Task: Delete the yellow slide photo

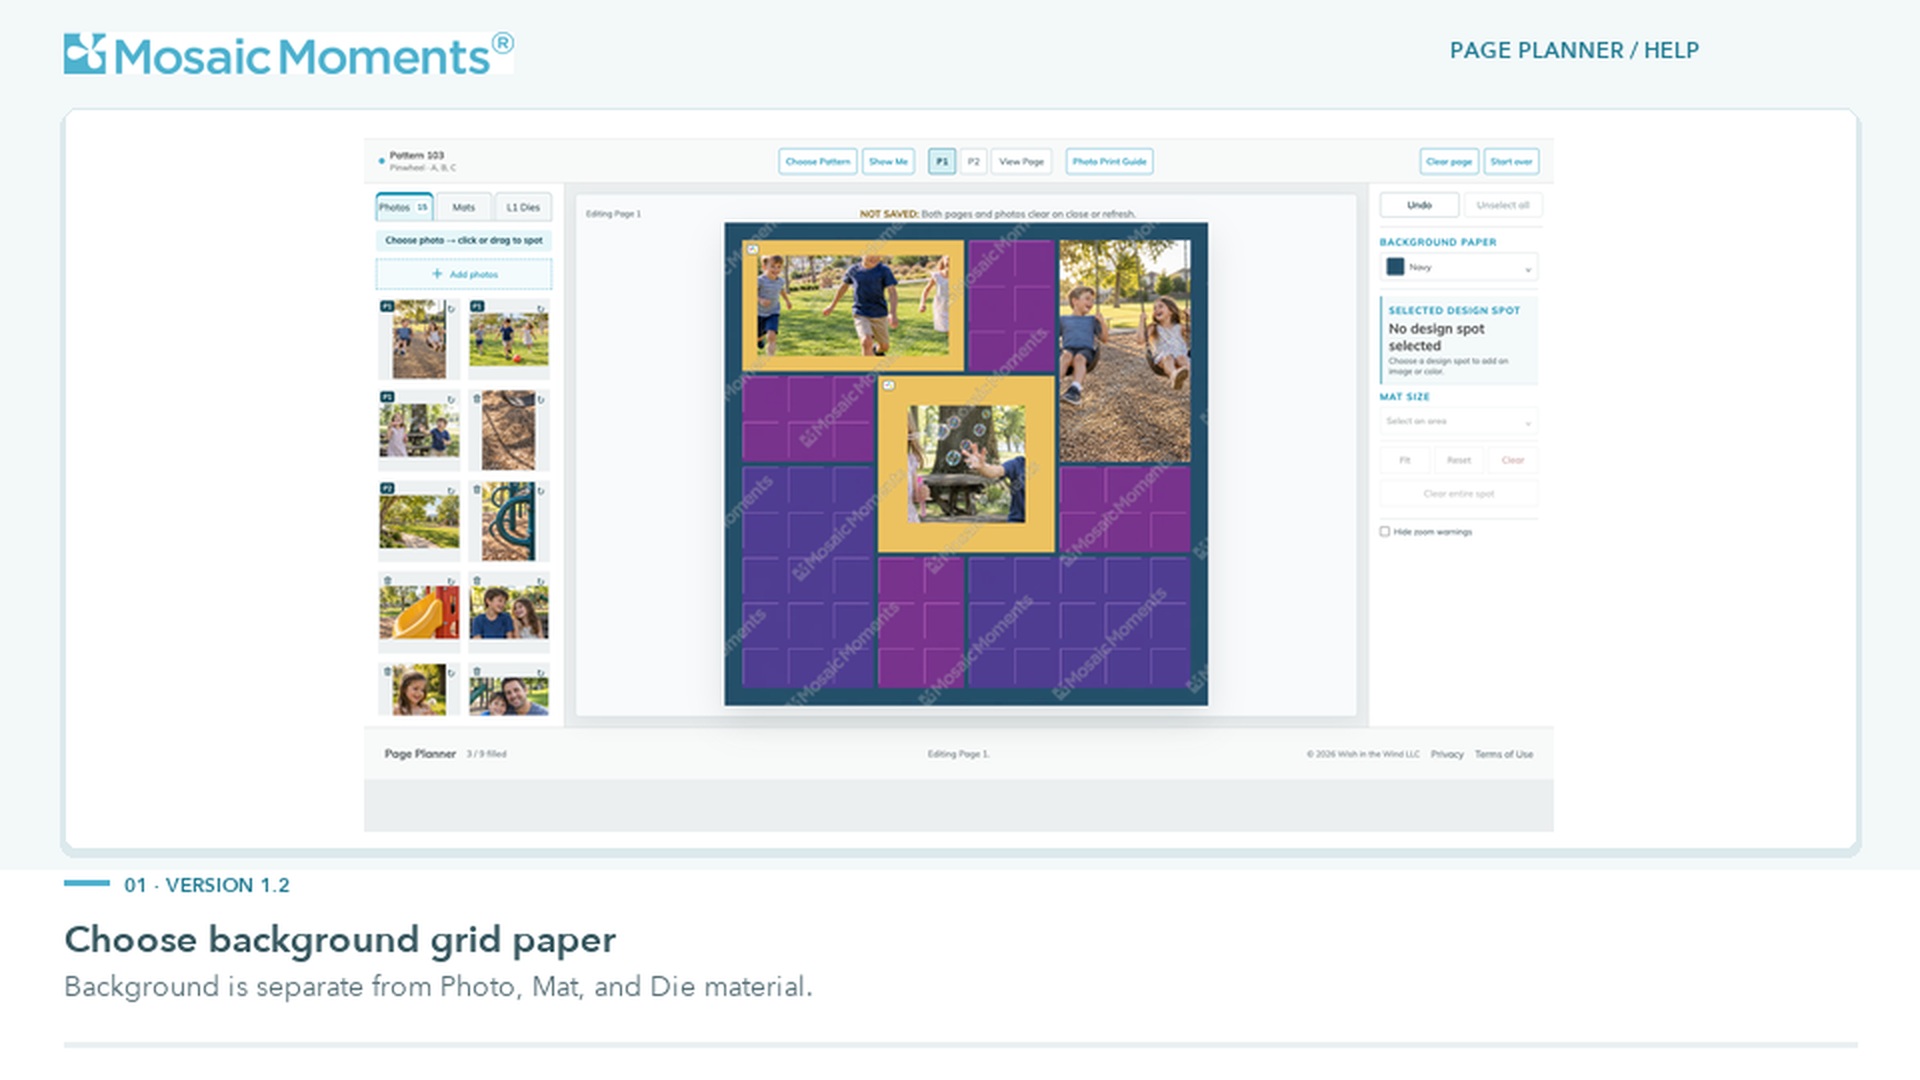Action: tap(387, 580)
